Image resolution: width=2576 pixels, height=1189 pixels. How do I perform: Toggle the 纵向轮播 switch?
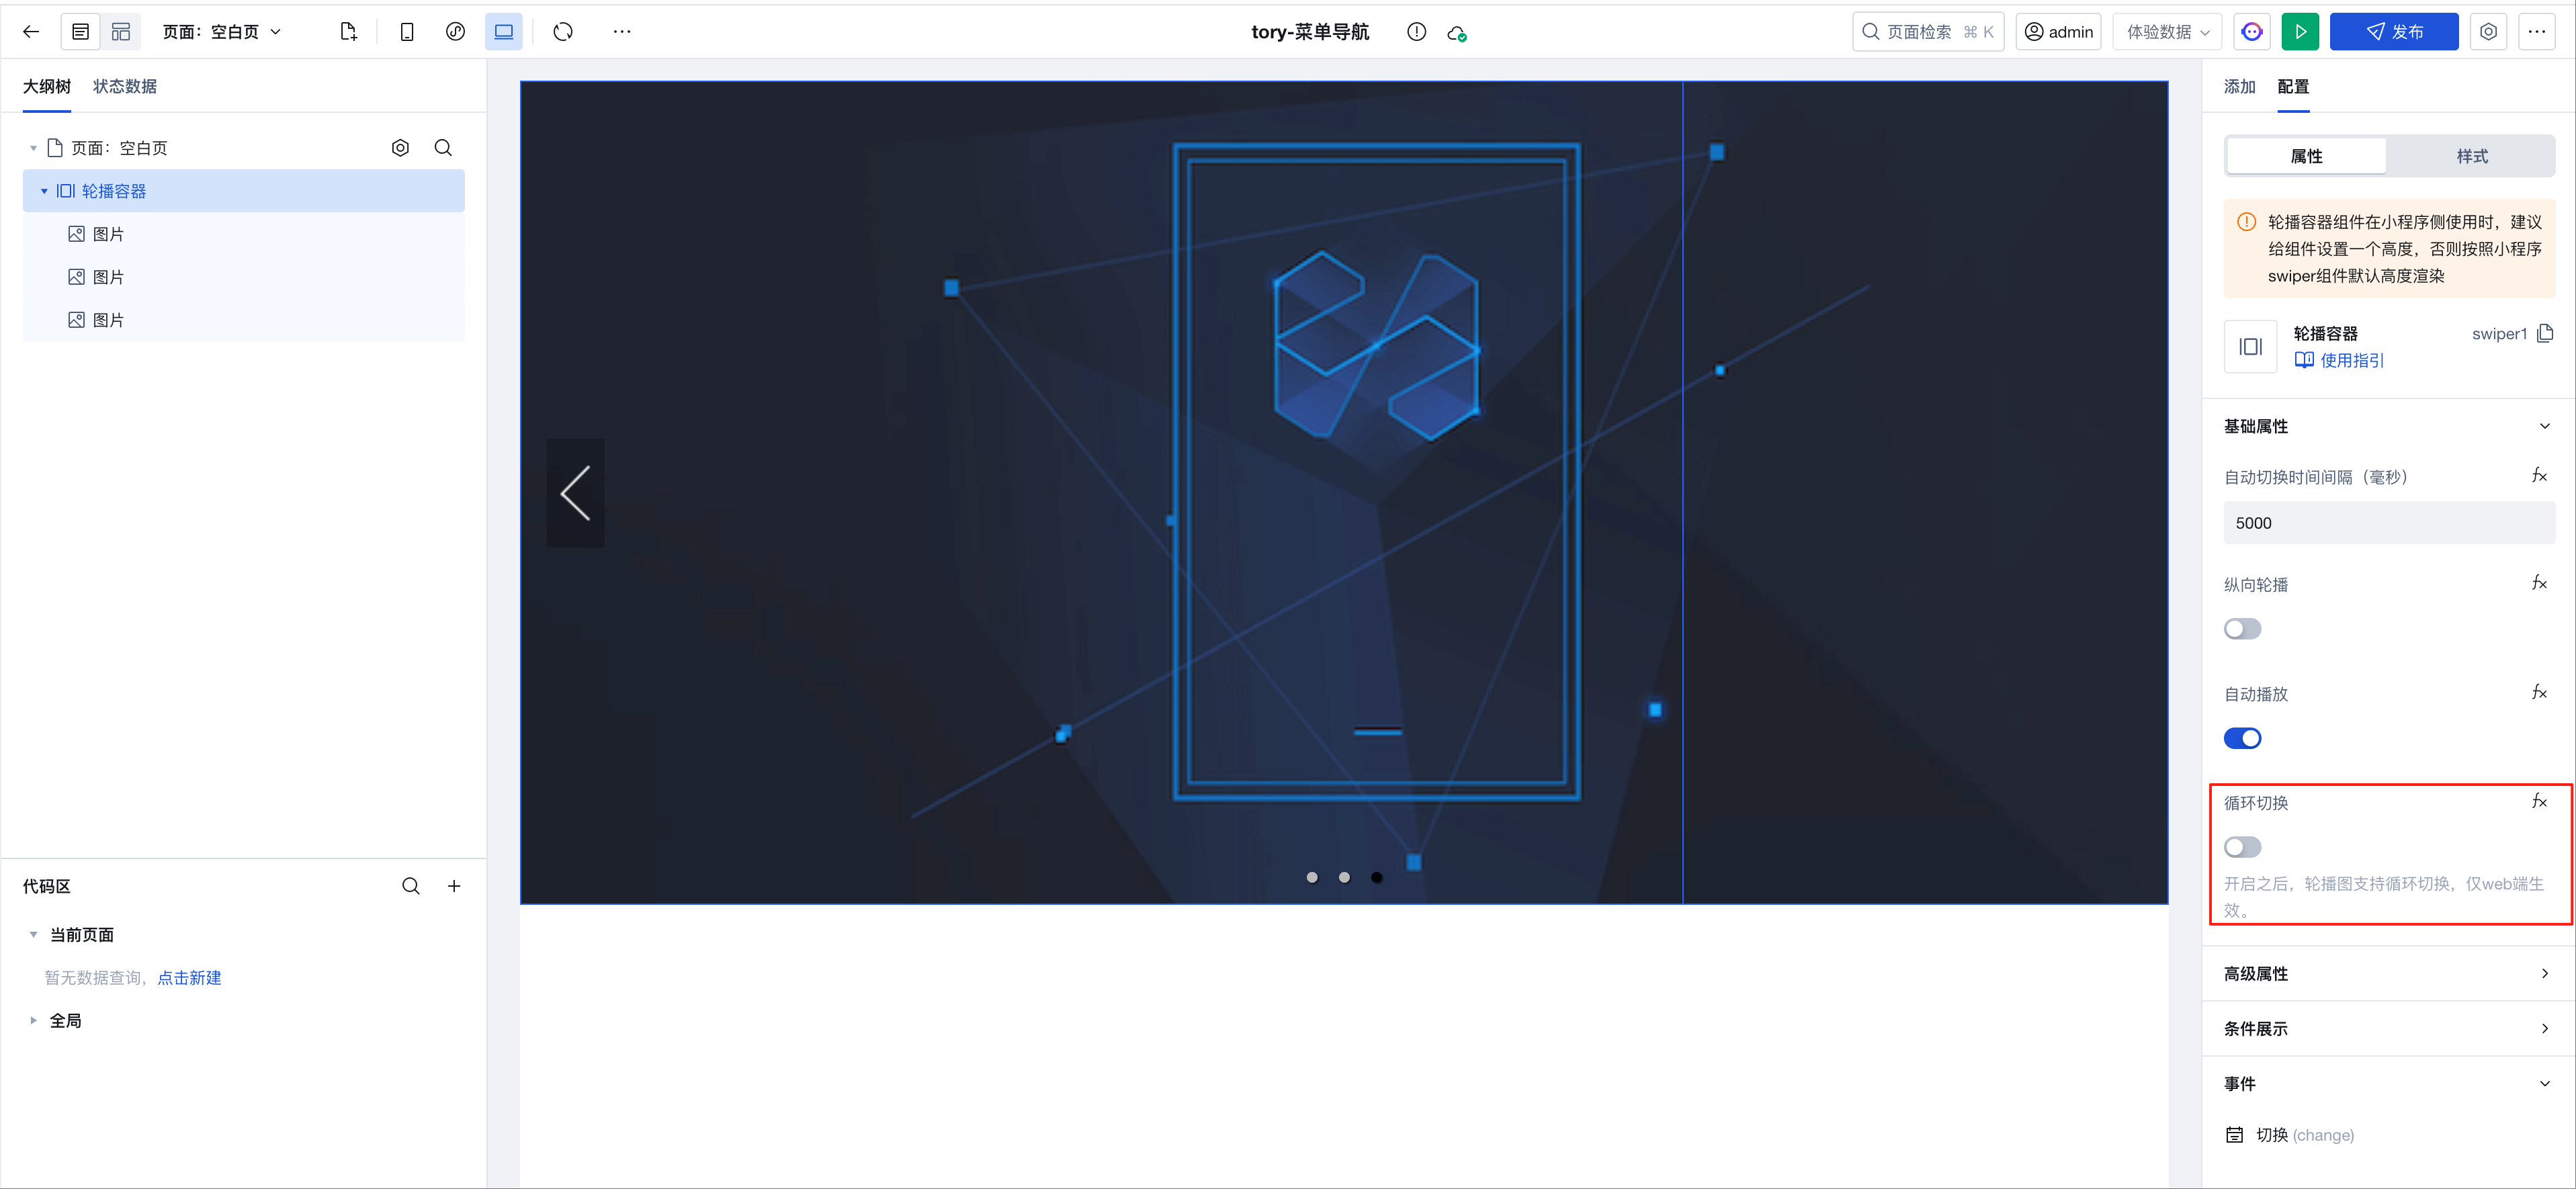pos(2242,629)
